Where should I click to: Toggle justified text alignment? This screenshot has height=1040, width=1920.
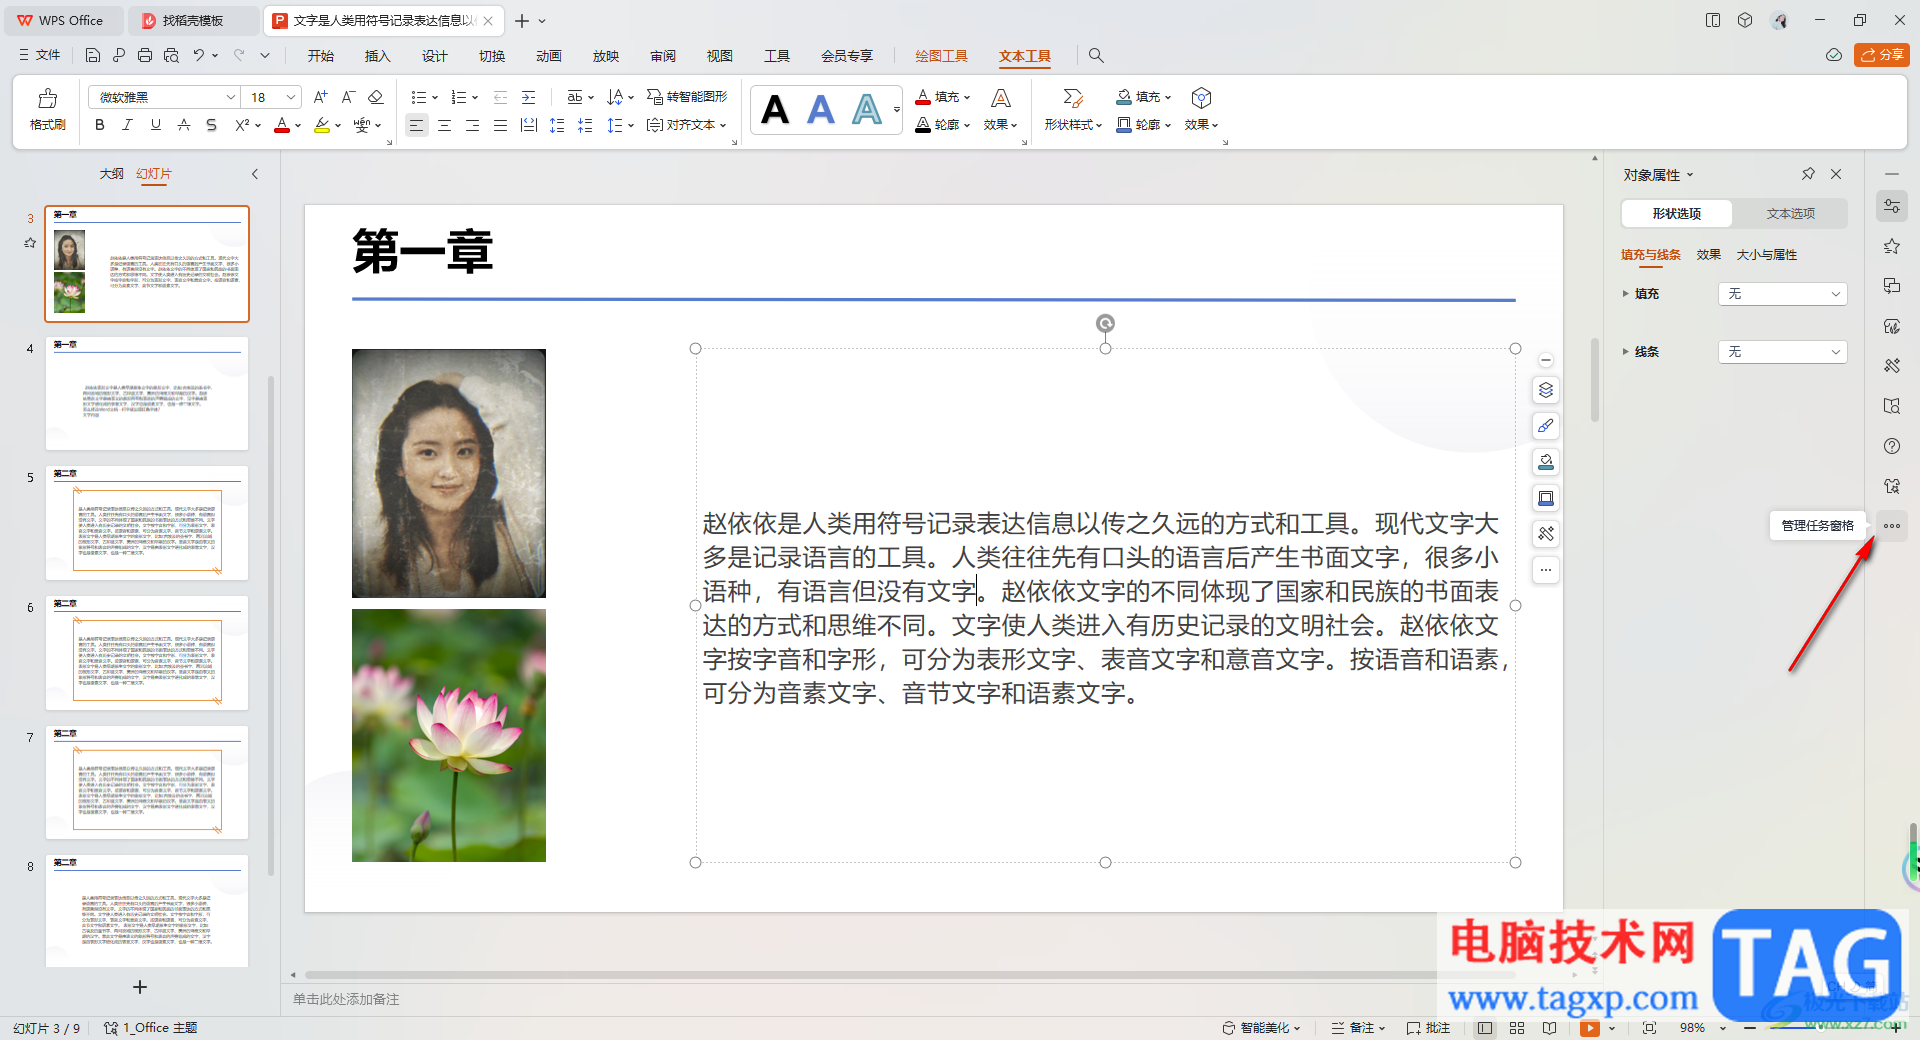coord(500,125)
